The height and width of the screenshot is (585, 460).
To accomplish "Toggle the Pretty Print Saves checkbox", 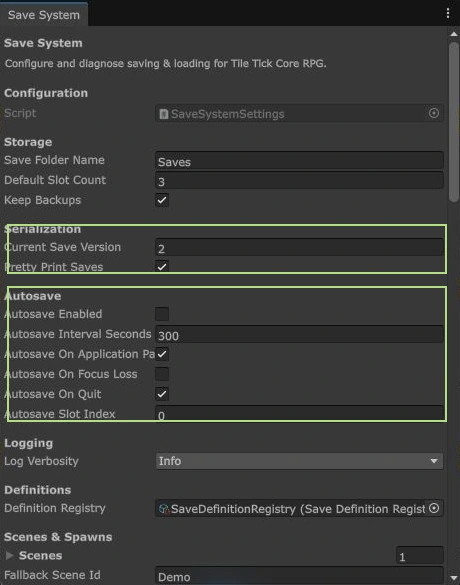I will coord(162,266).
